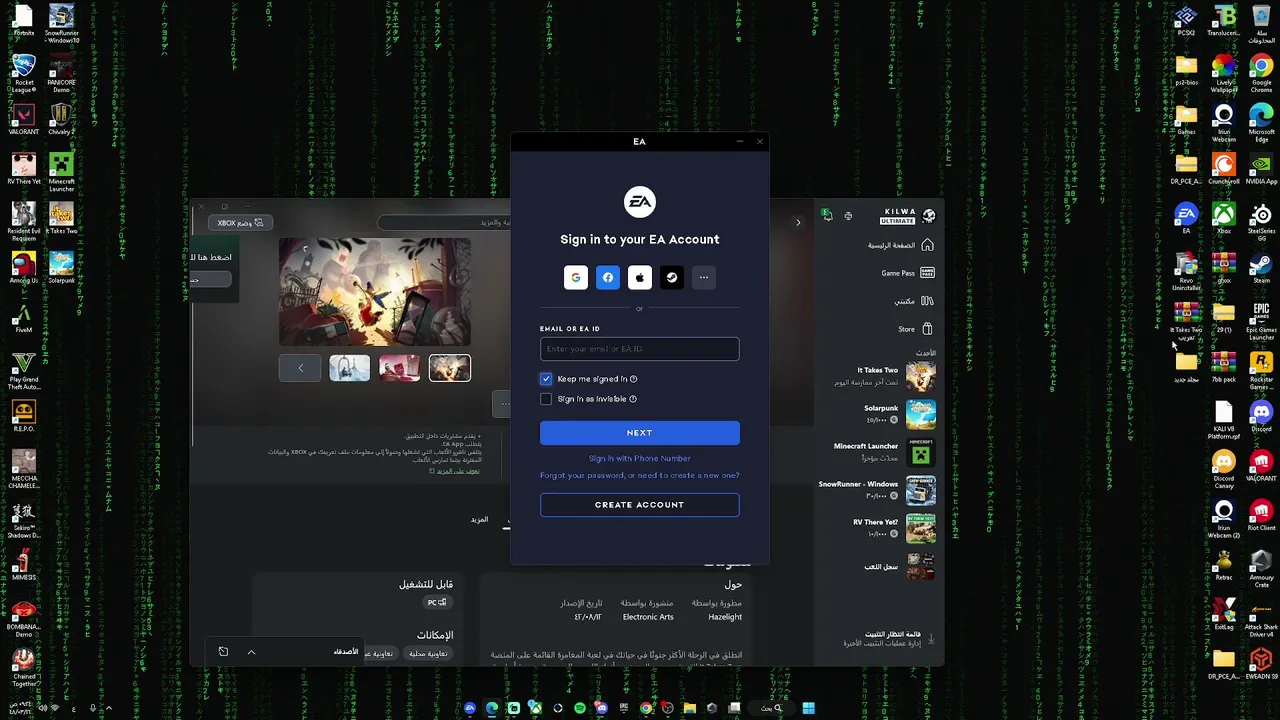Sign in with Facebook icon

[607, 278]
